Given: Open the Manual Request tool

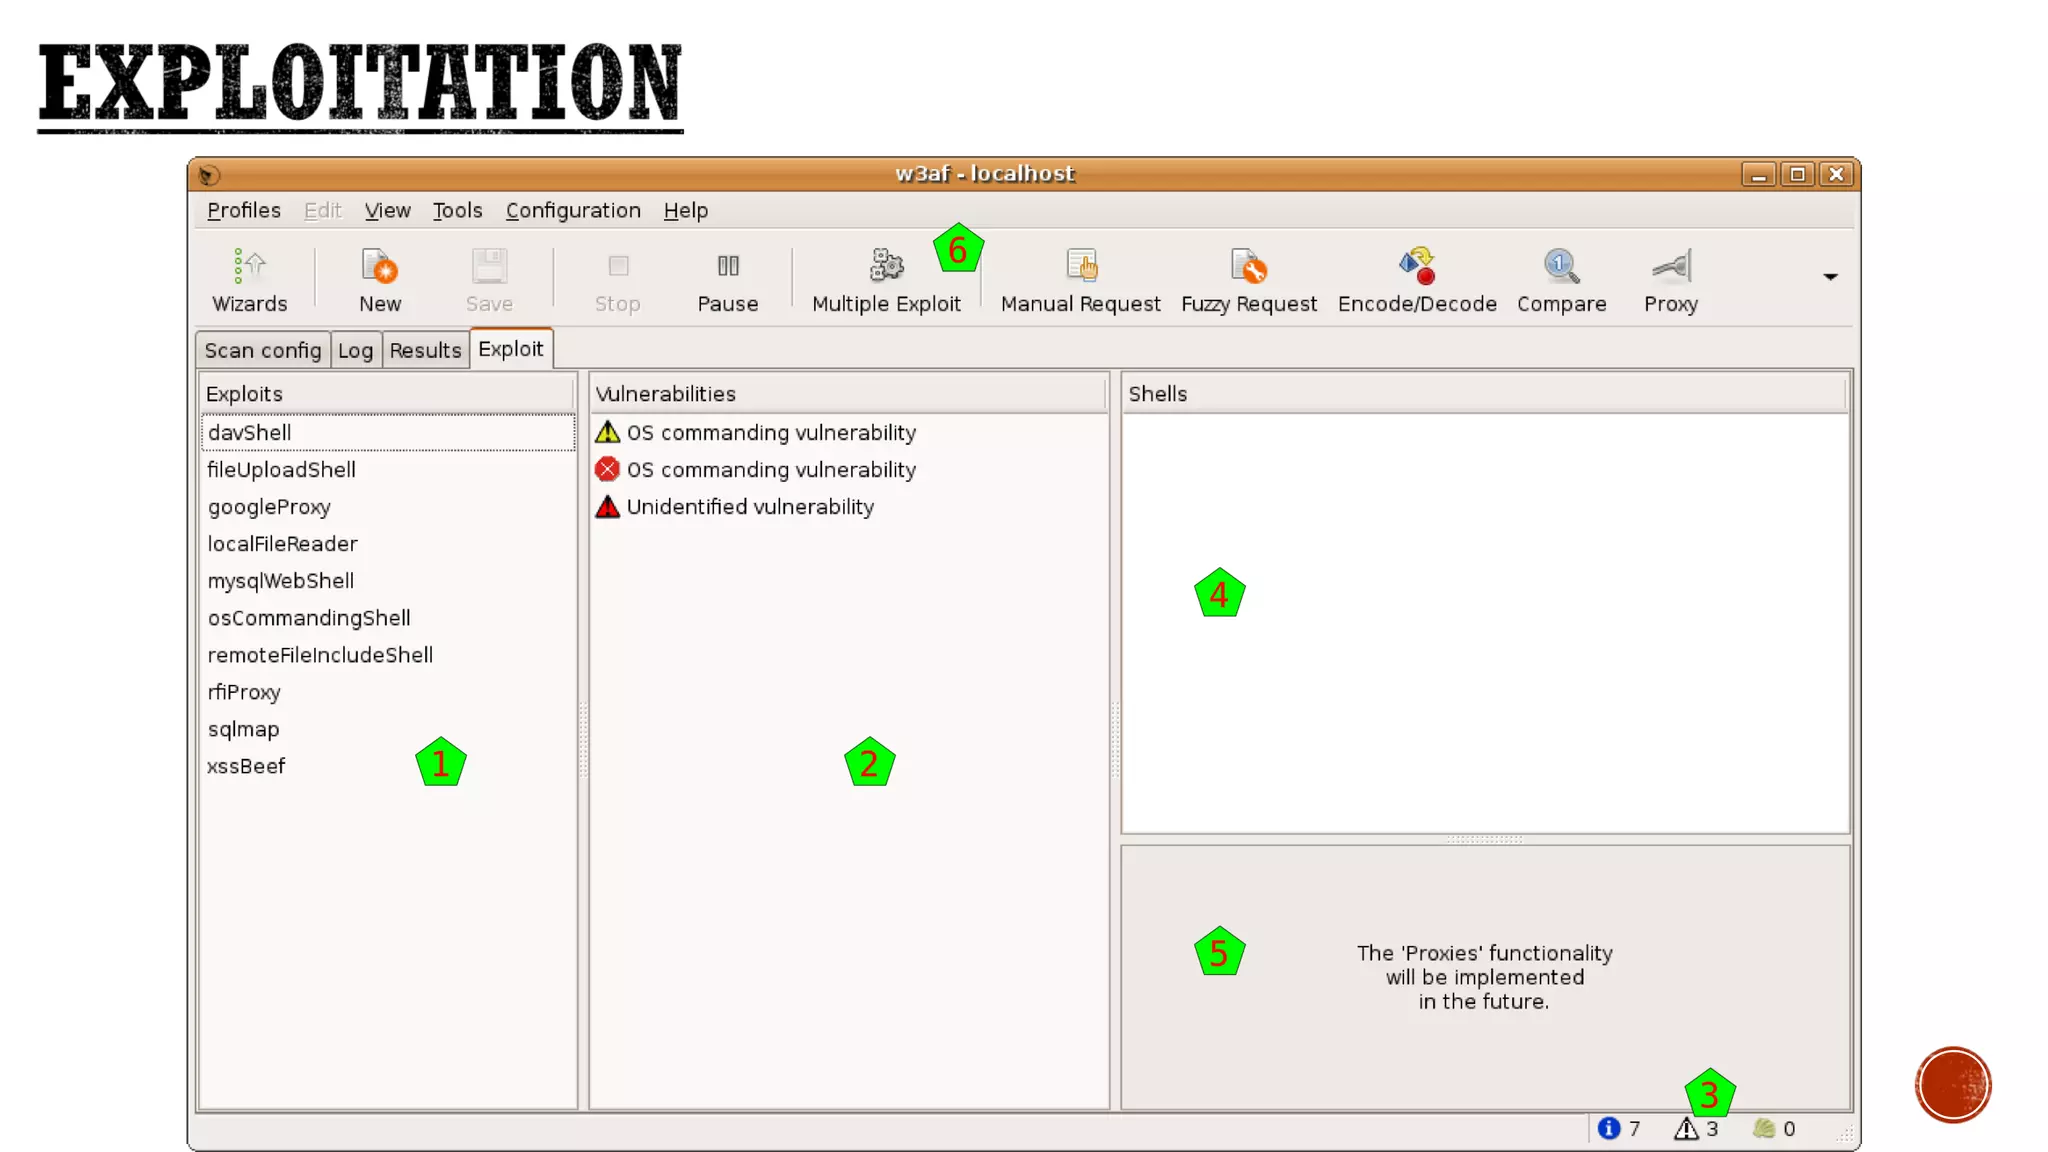Looking at the screenshot, I should click(1080, 280).
